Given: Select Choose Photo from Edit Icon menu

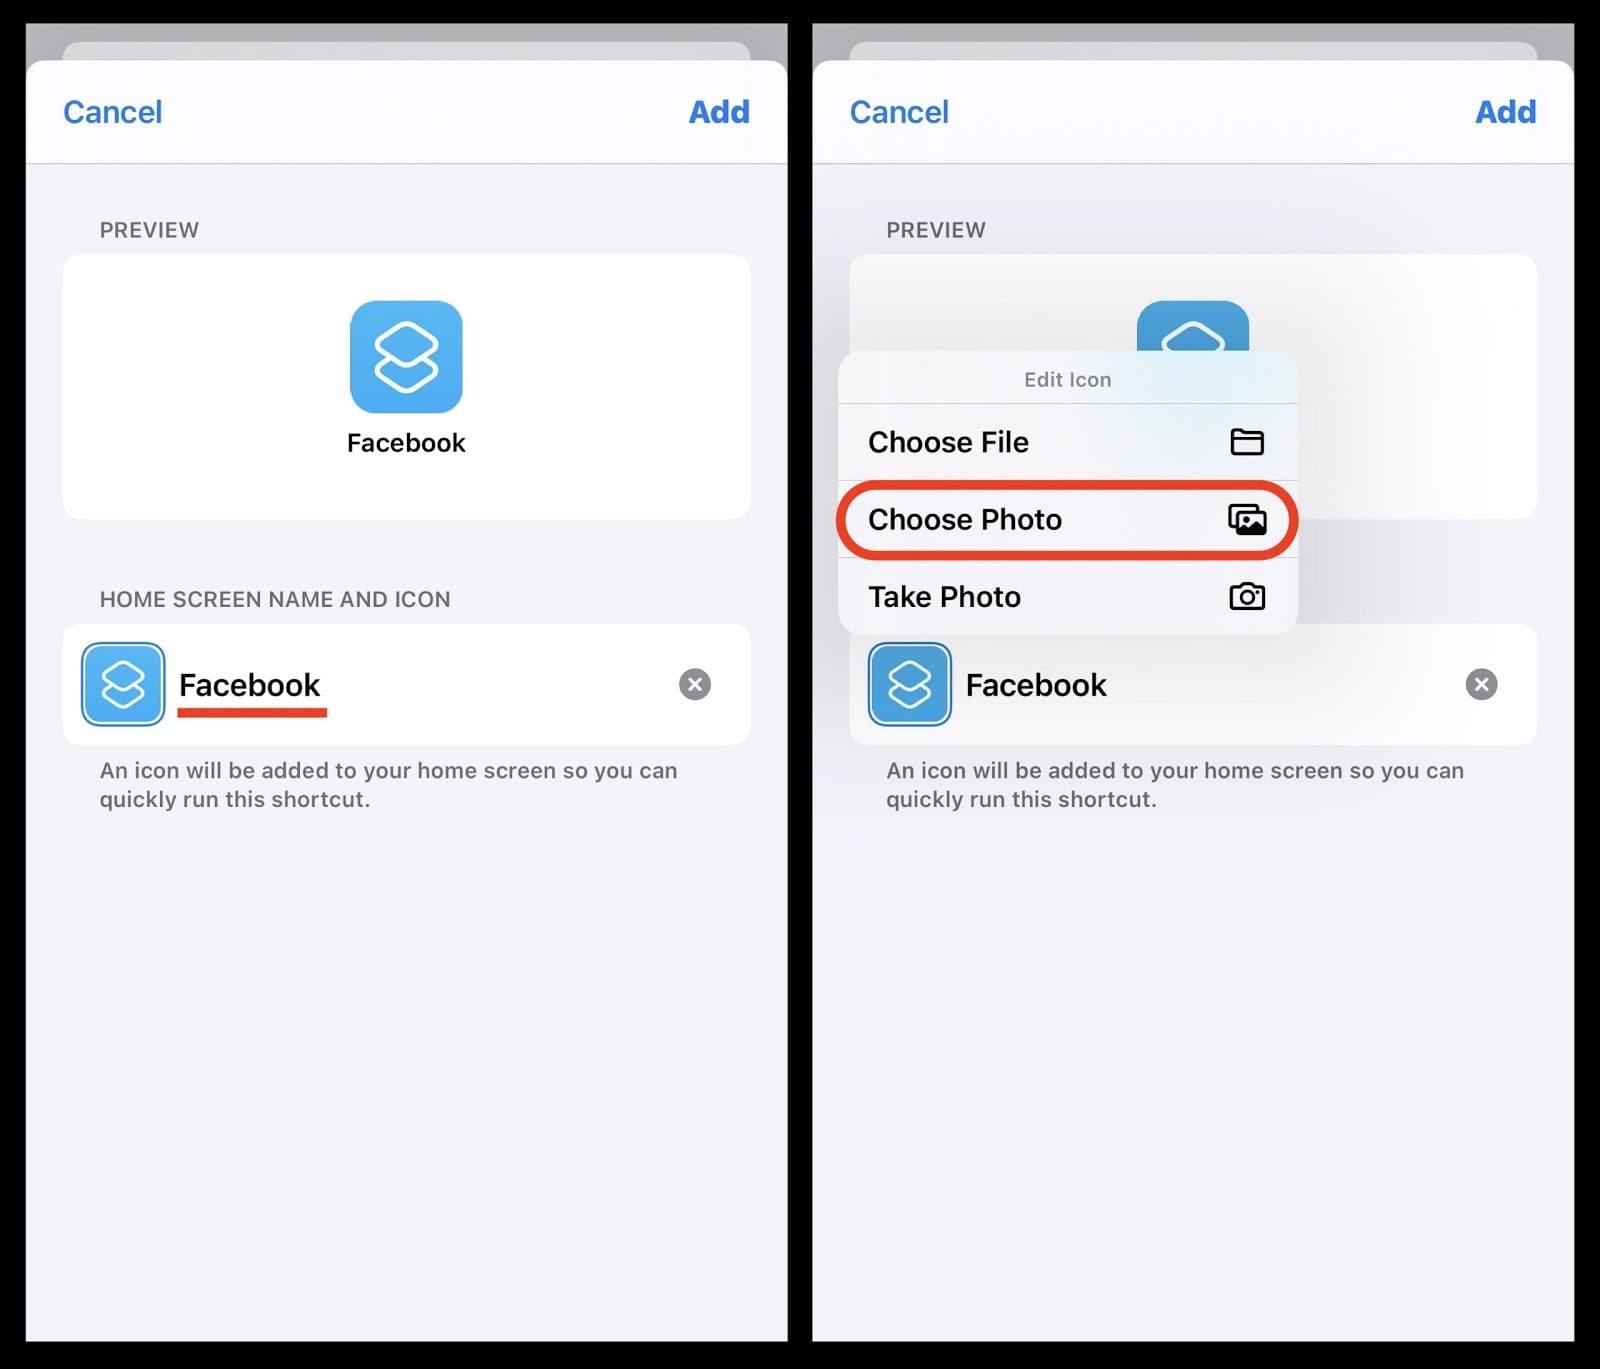Looking at the screenshot, I should coord(1067,519).
